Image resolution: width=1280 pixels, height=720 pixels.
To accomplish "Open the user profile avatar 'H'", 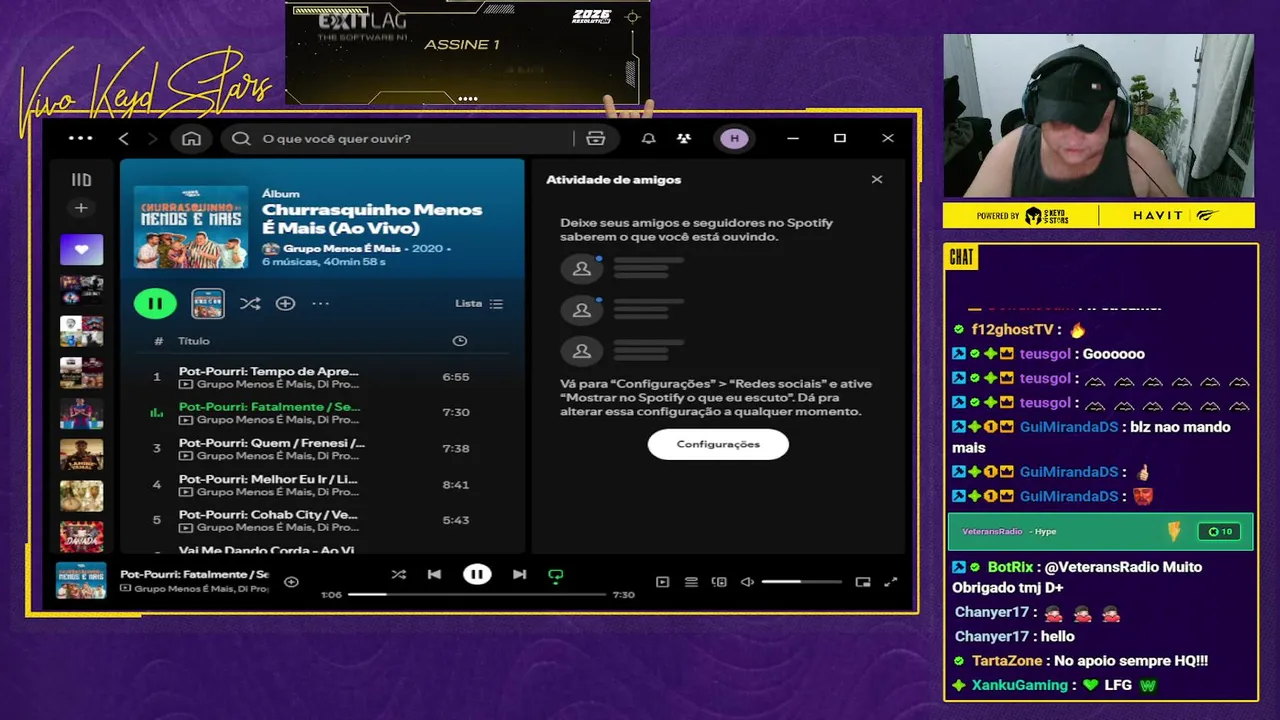I will [734, 138].
